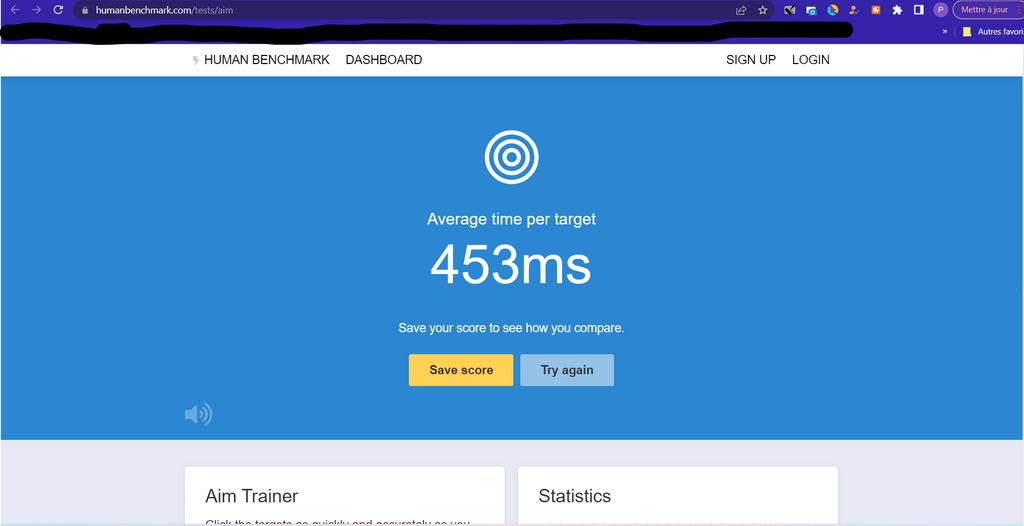The height and width of the screenshot is (526, 1024).
Task: Open the Autres favoris bookmarks folder
Action: [992, 31]
